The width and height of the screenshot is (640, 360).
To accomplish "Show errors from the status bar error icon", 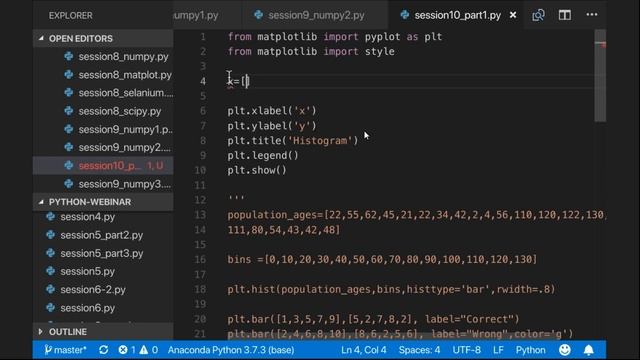I will (127, 350).
